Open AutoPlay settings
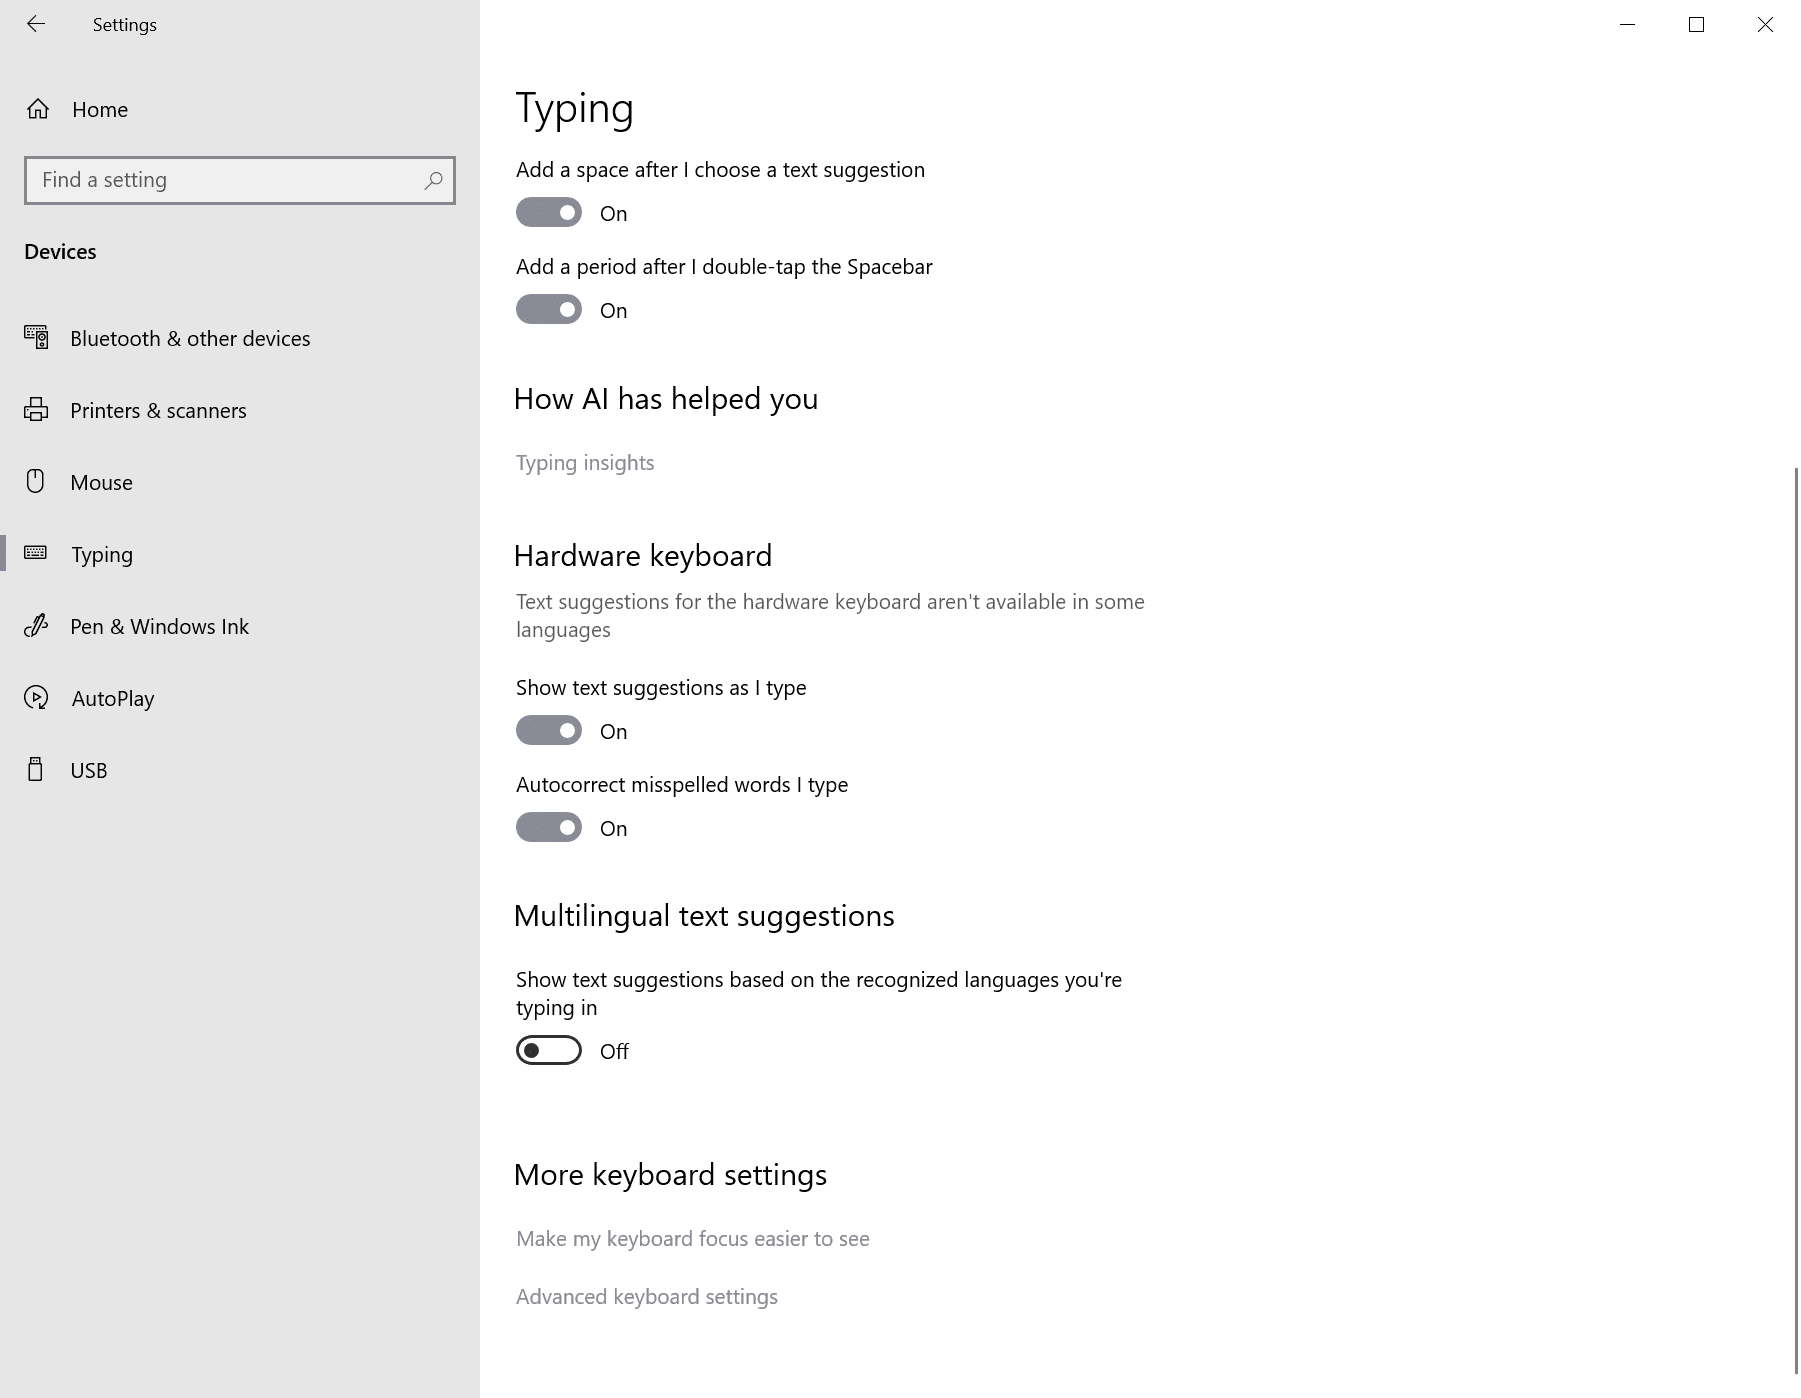 (x=113, y=698)
